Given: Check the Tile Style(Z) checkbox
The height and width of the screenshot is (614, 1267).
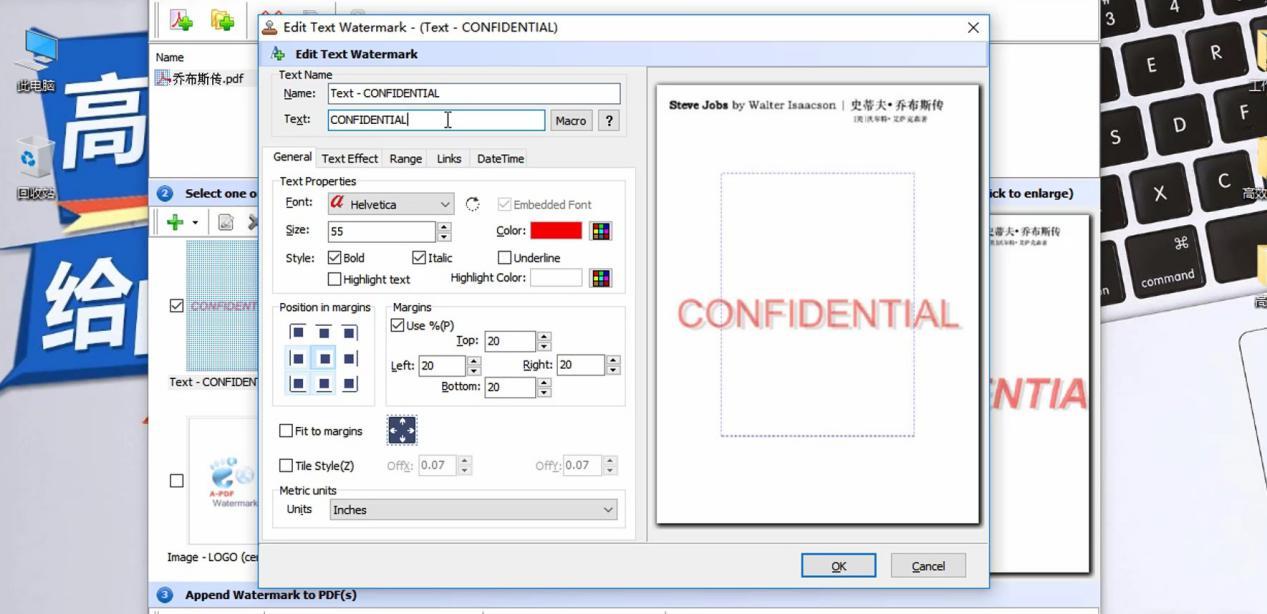Looking at the screenshot, I should [286, 465].
